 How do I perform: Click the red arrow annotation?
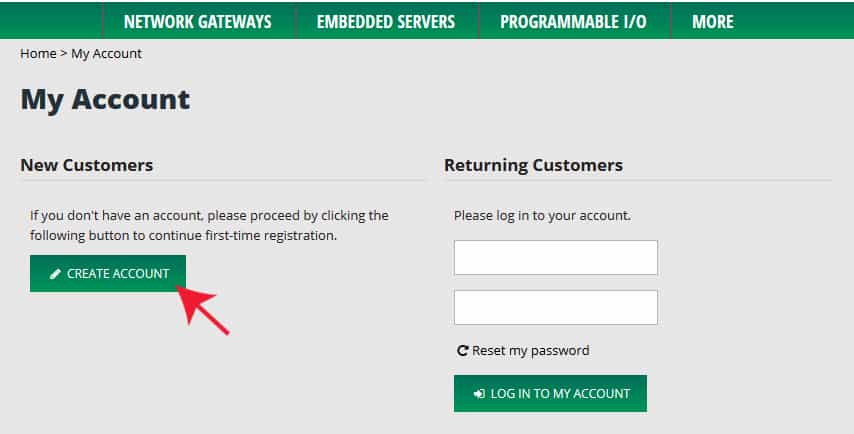point(202,309)
